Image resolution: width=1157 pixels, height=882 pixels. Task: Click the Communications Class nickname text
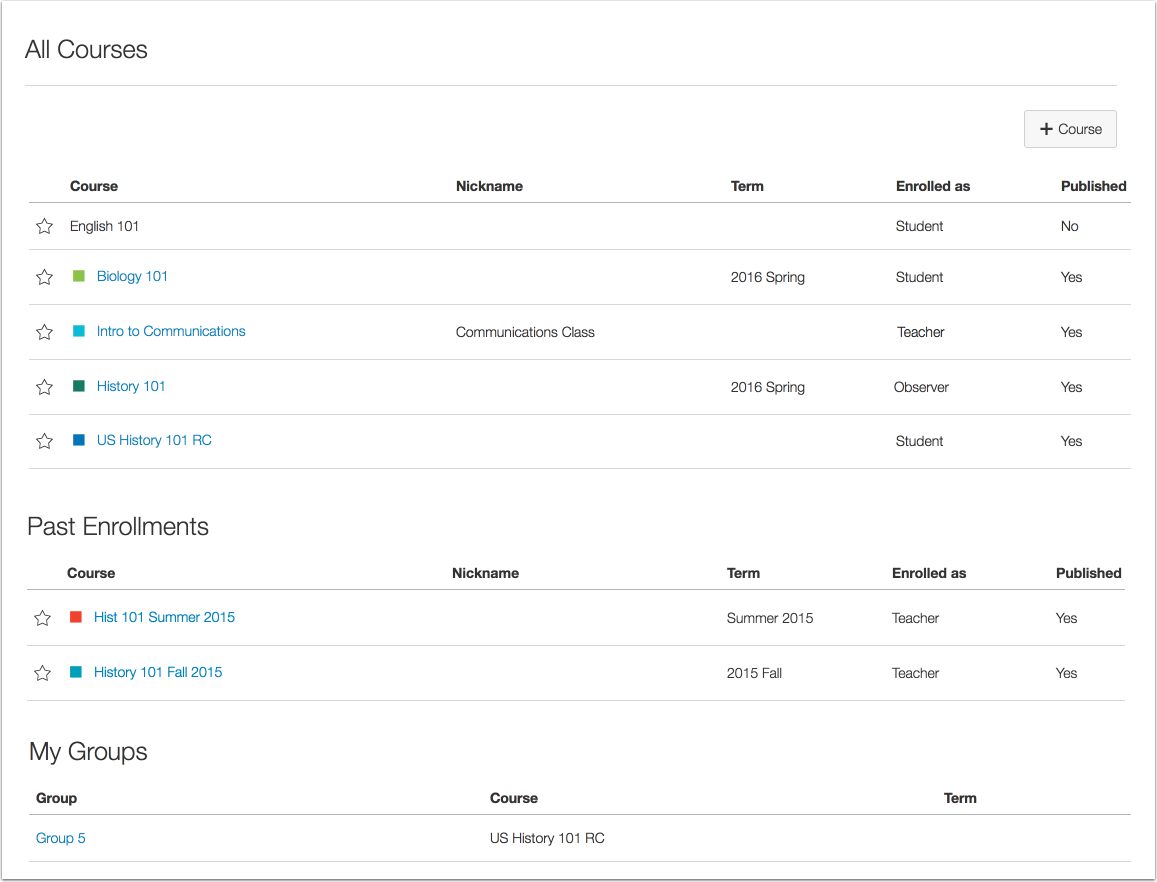point(525,331)
